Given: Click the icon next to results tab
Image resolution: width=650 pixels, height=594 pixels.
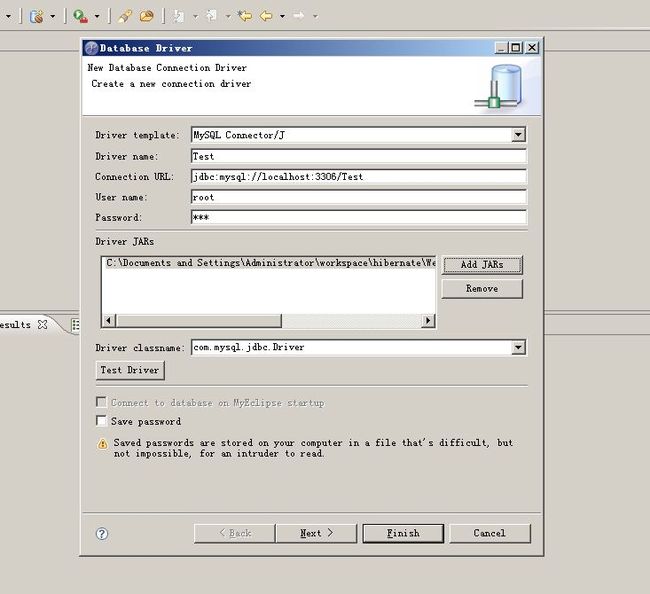Looking at the screenshot, I should point(75,325).
